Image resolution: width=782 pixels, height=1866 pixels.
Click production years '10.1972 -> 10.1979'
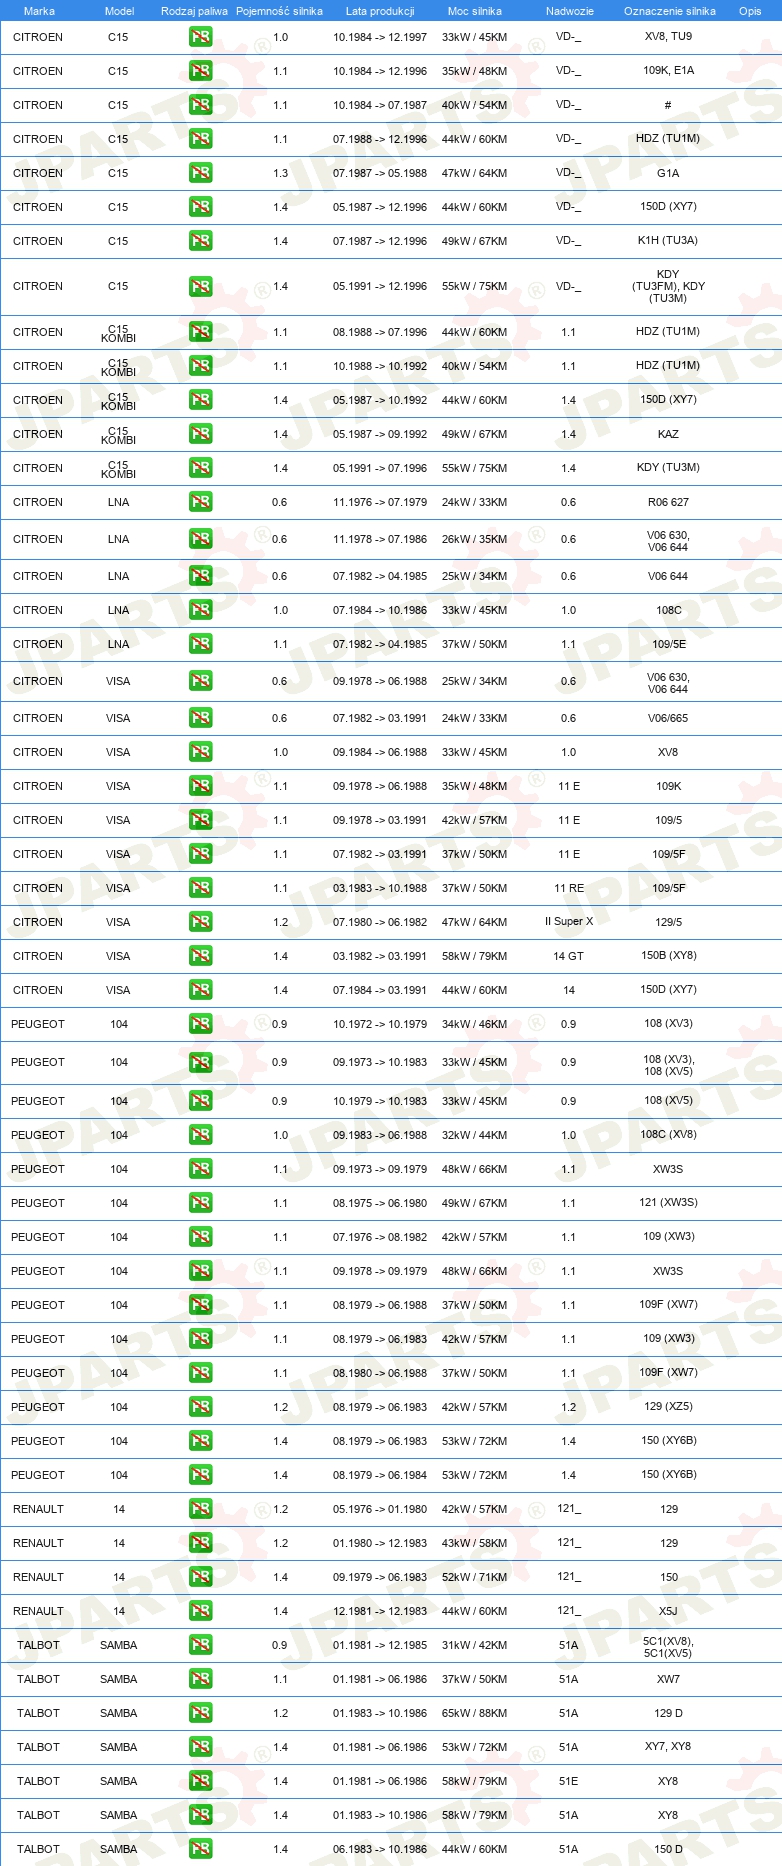380,1024
